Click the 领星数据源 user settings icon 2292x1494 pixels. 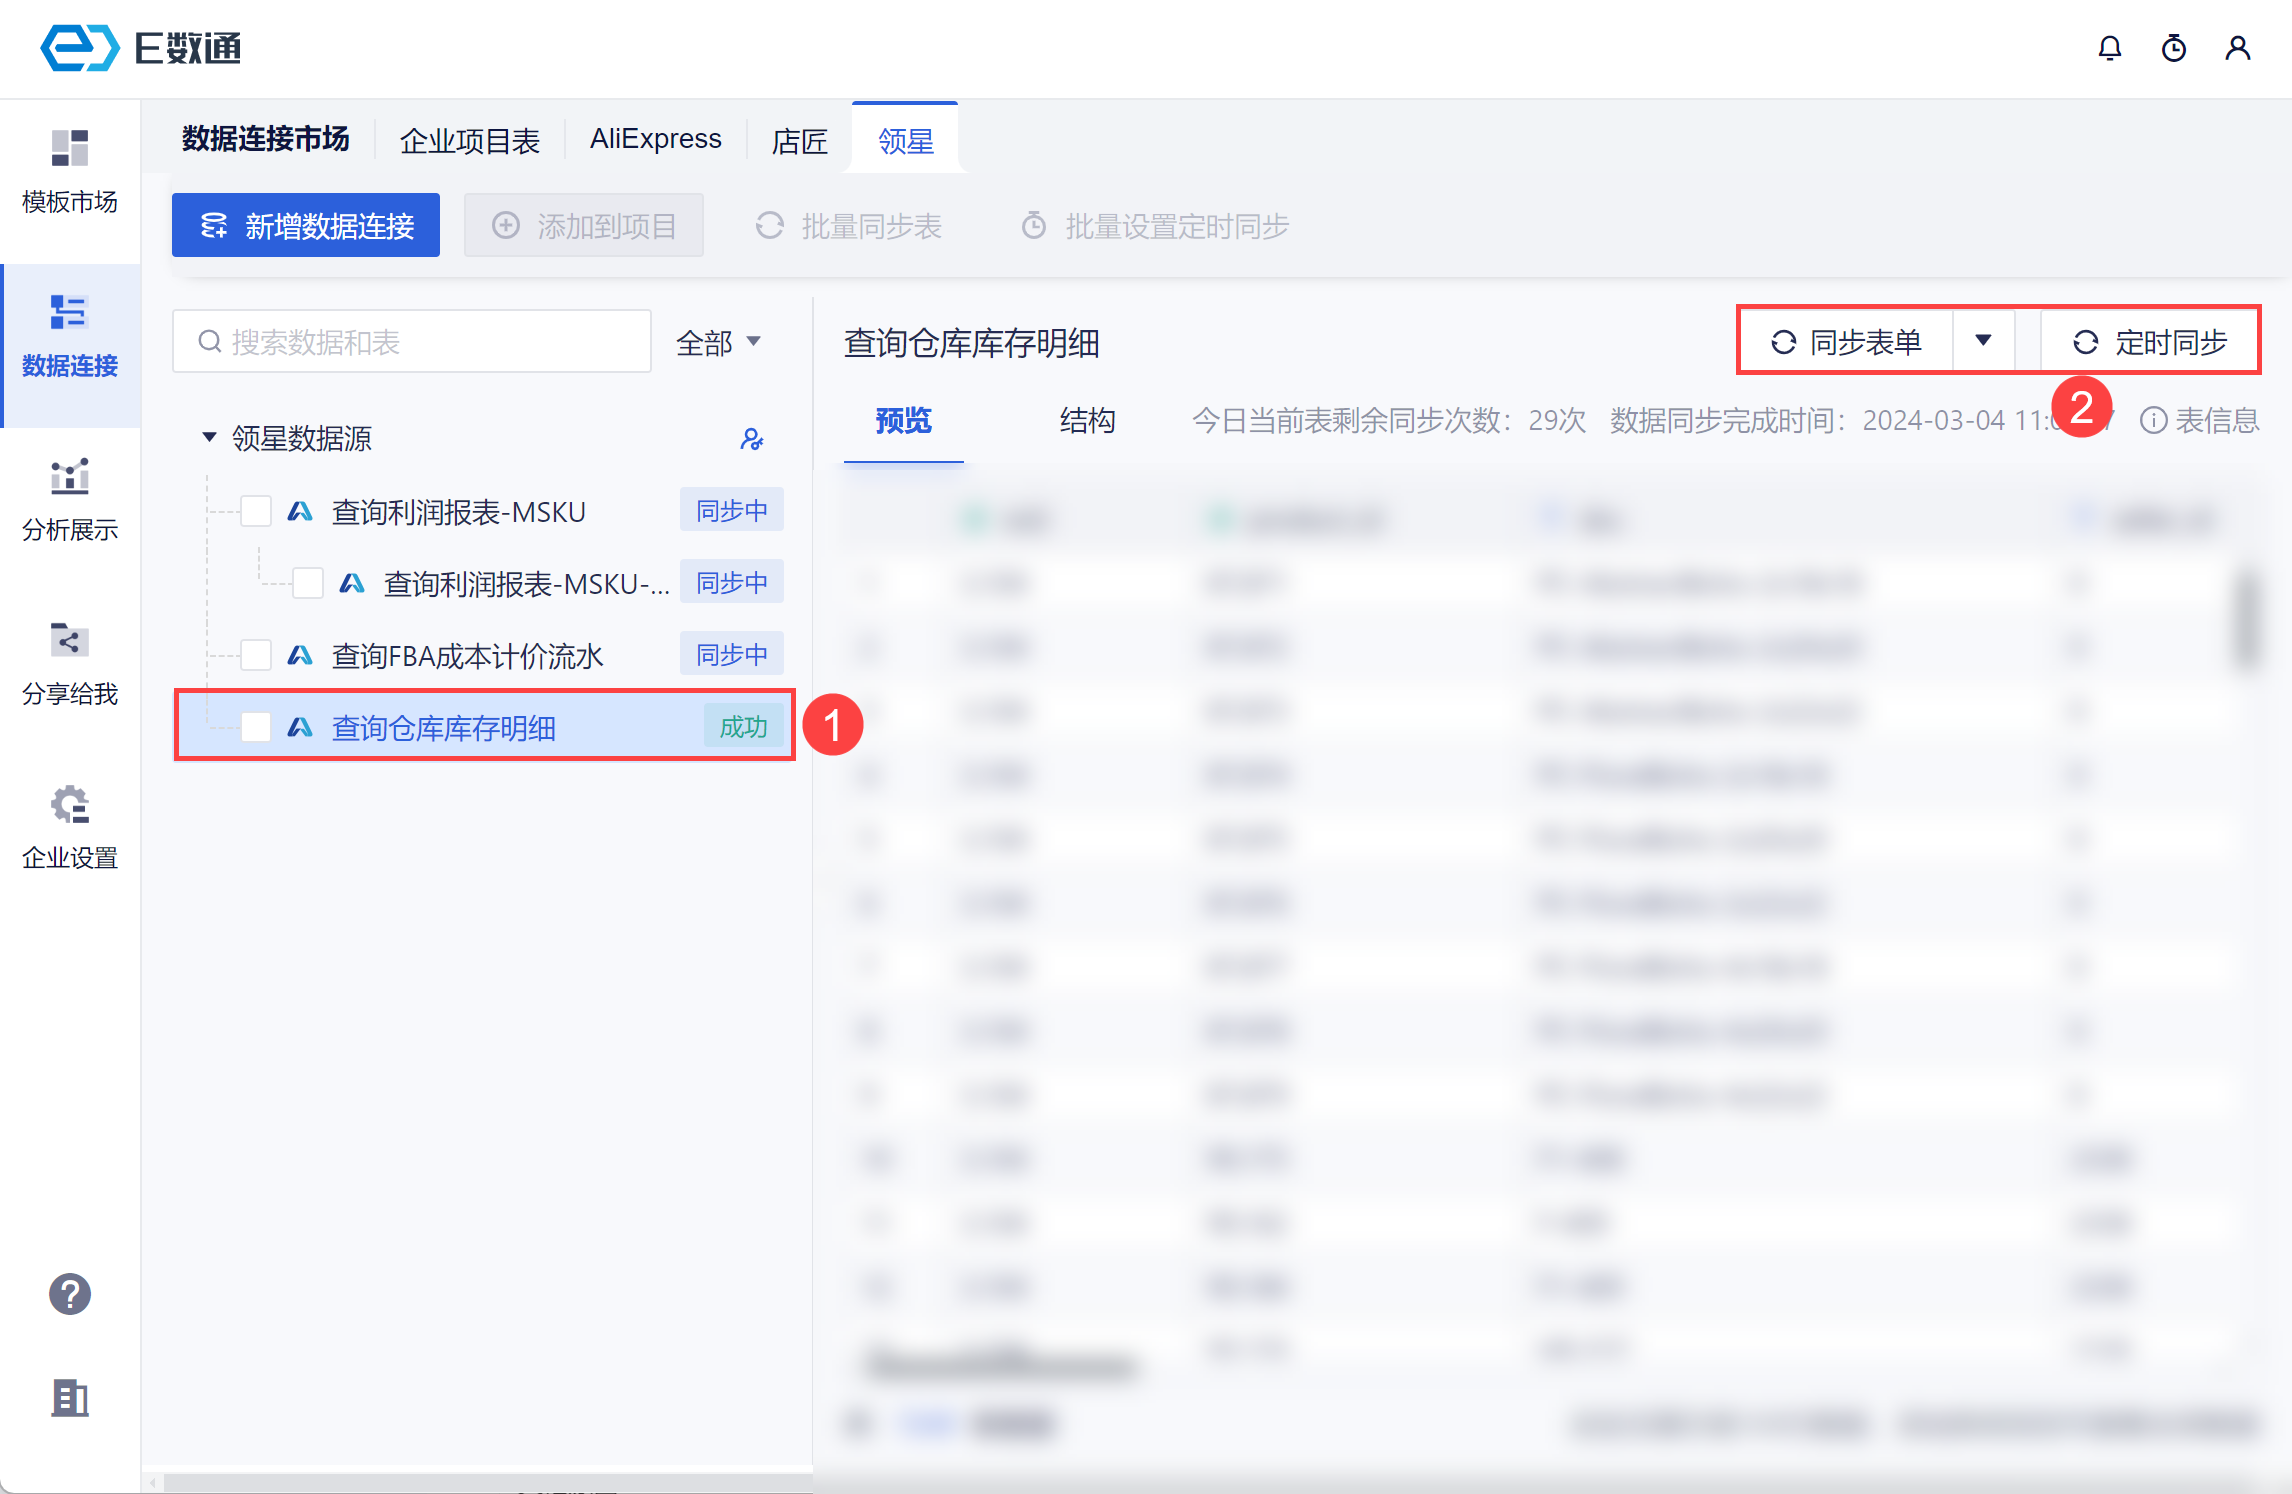click(x=752, y=439)
